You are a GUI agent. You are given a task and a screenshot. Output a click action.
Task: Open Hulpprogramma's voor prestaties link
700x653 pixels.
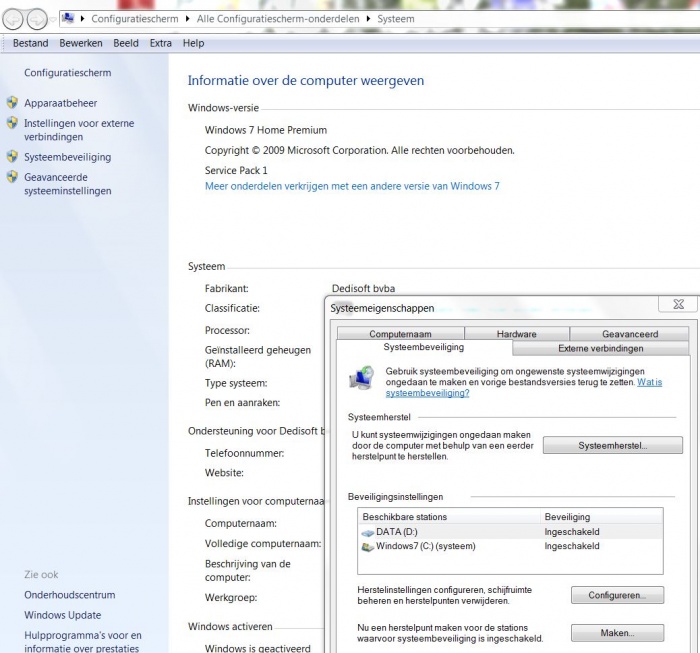point(83,641)
